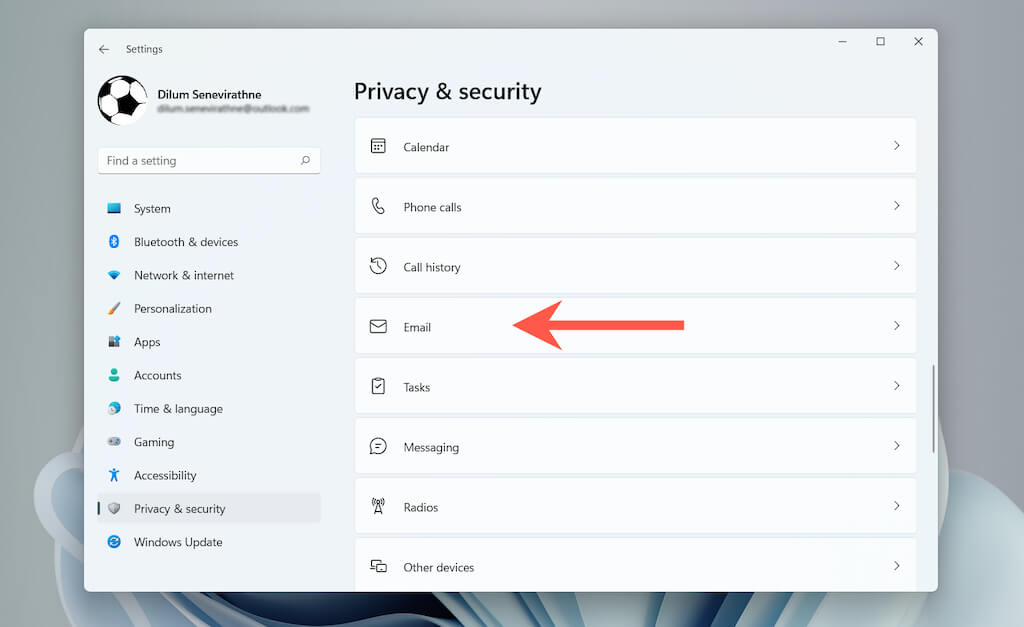Click the Phone calls handset icon
Screen dimensions: 1024x627
pyautogui.click(x=378, y=206)
